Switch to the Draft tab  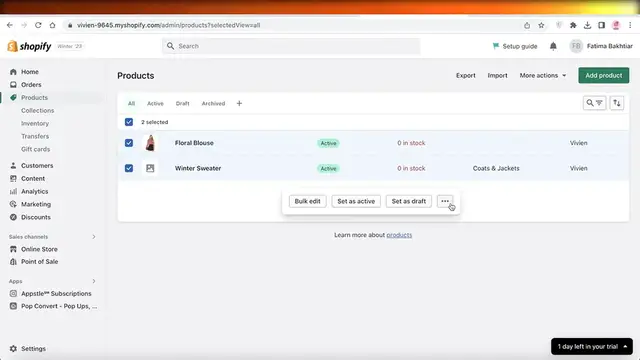(182, 104)
